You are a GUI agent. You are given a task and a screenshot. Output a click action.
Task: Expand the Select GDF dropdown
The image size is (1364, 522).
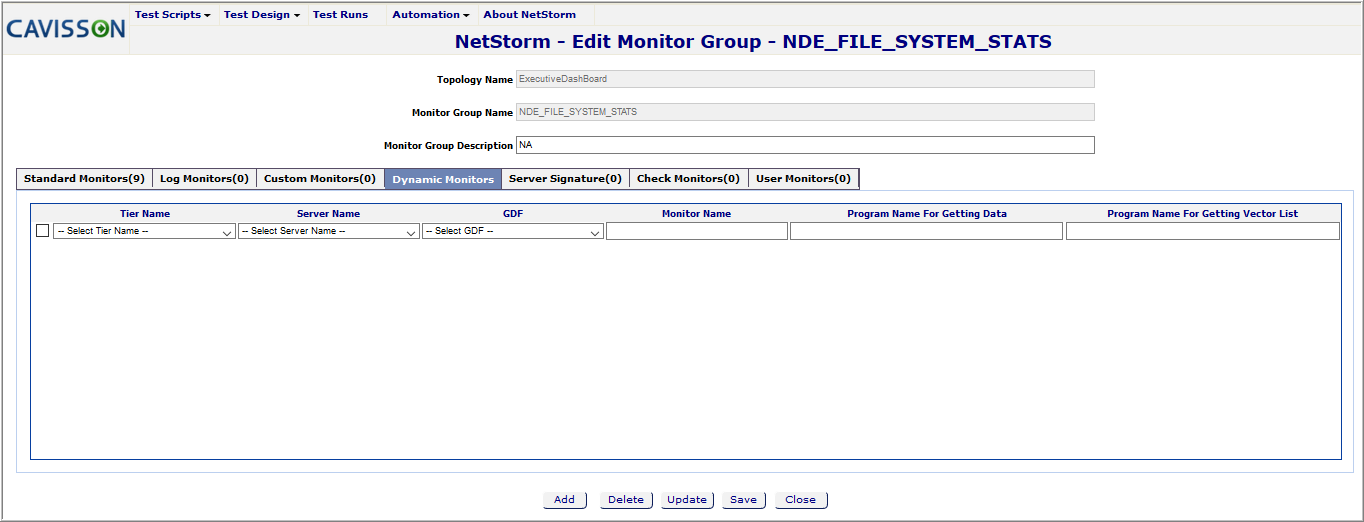[513, 231]
